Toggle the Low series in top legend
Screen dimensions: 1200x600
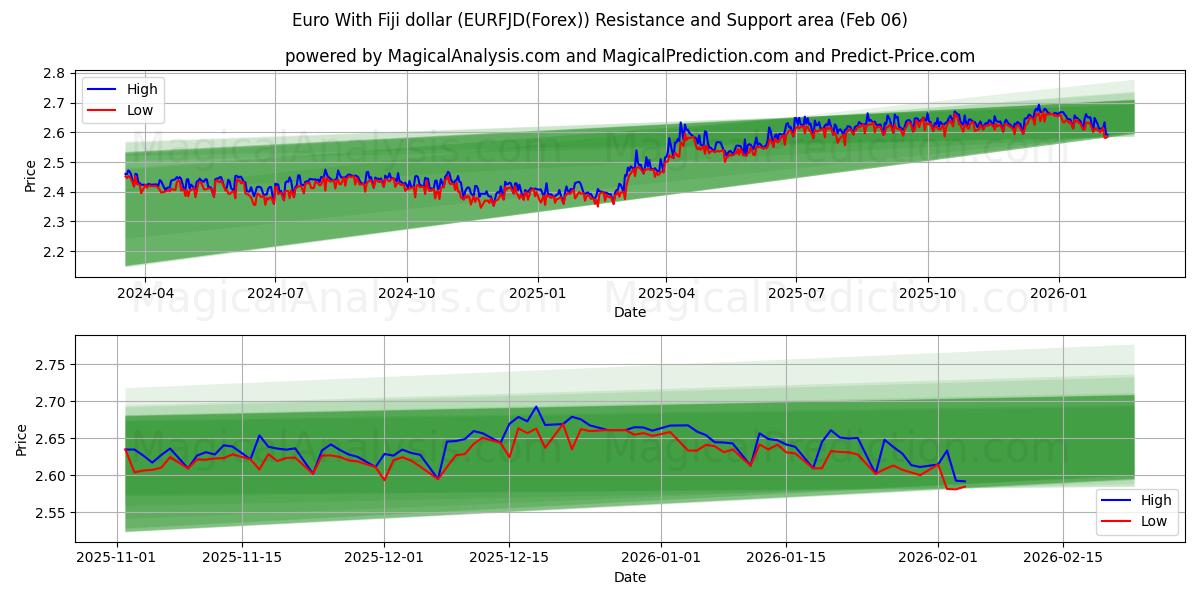141,110
